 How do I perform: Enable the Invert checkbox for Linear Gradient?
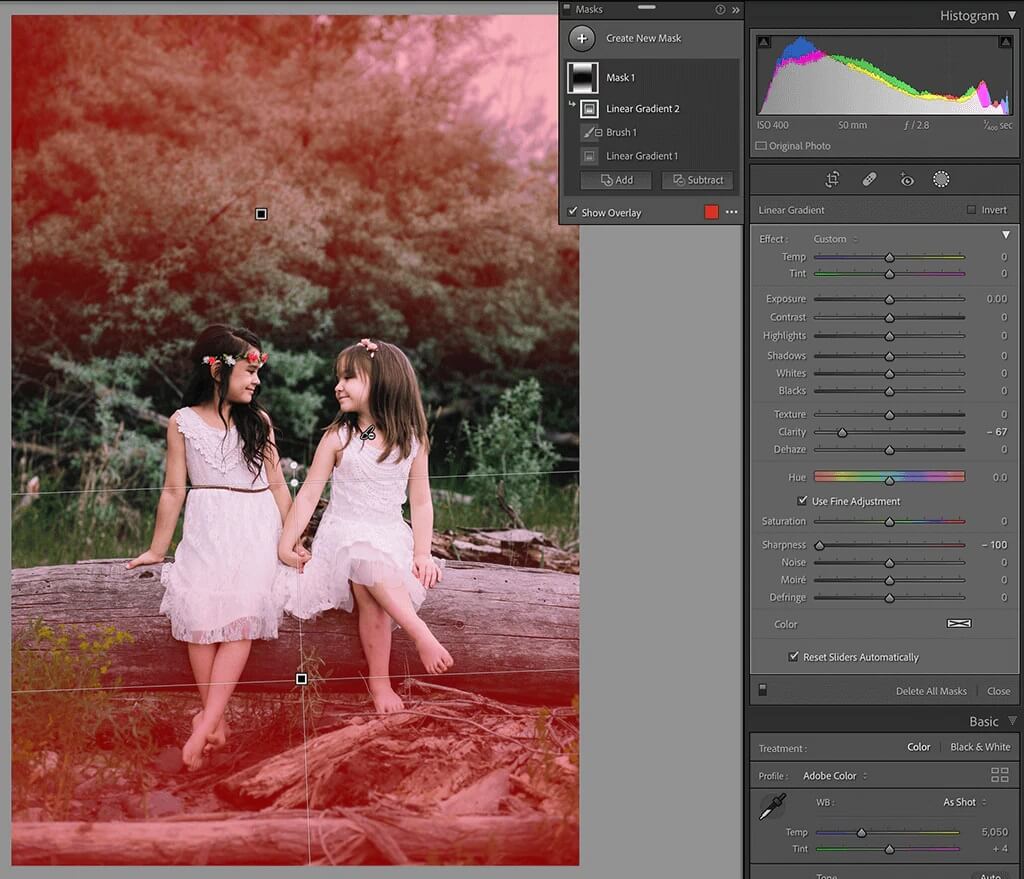point(971,208)
